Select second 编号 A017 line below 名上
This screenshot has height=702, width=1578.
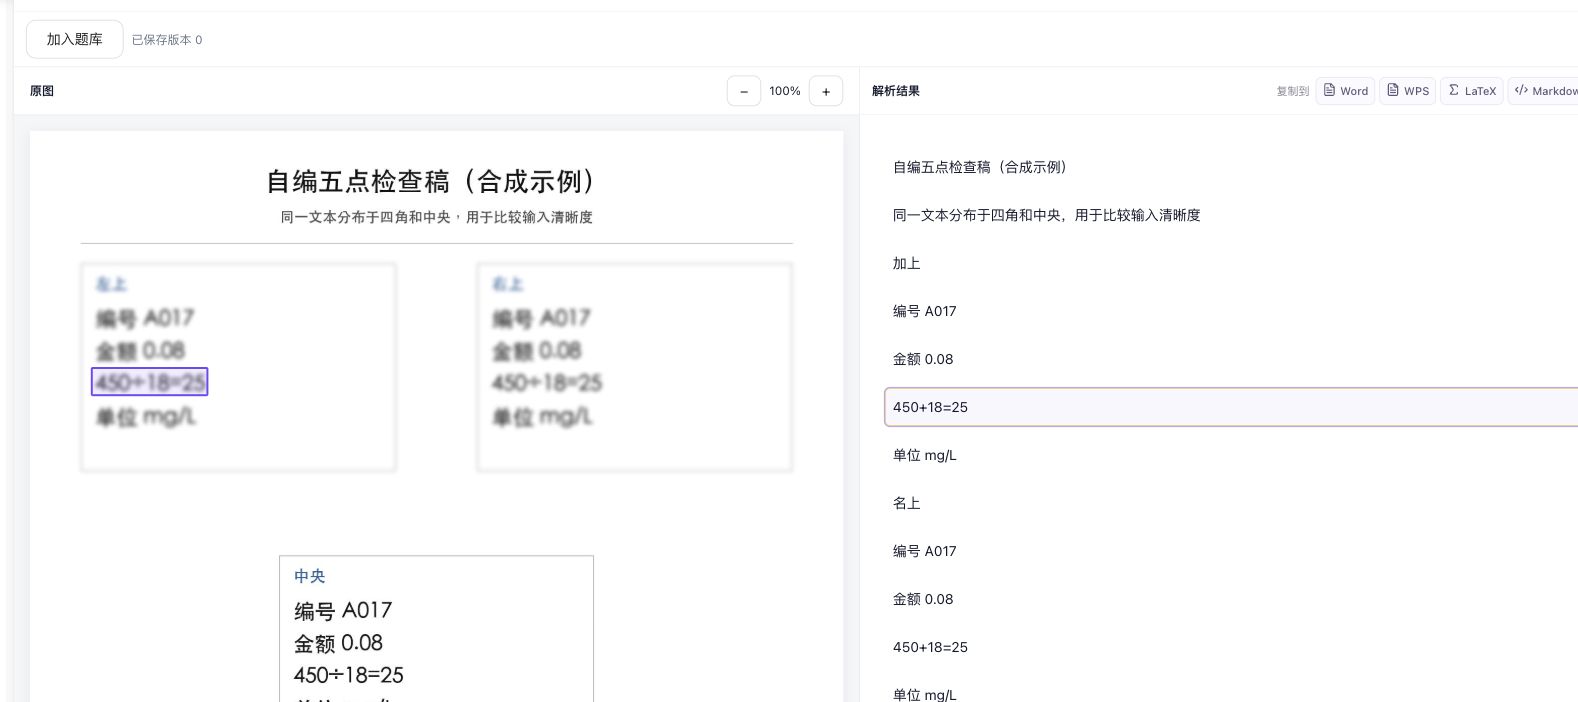[x=924, y=551]
